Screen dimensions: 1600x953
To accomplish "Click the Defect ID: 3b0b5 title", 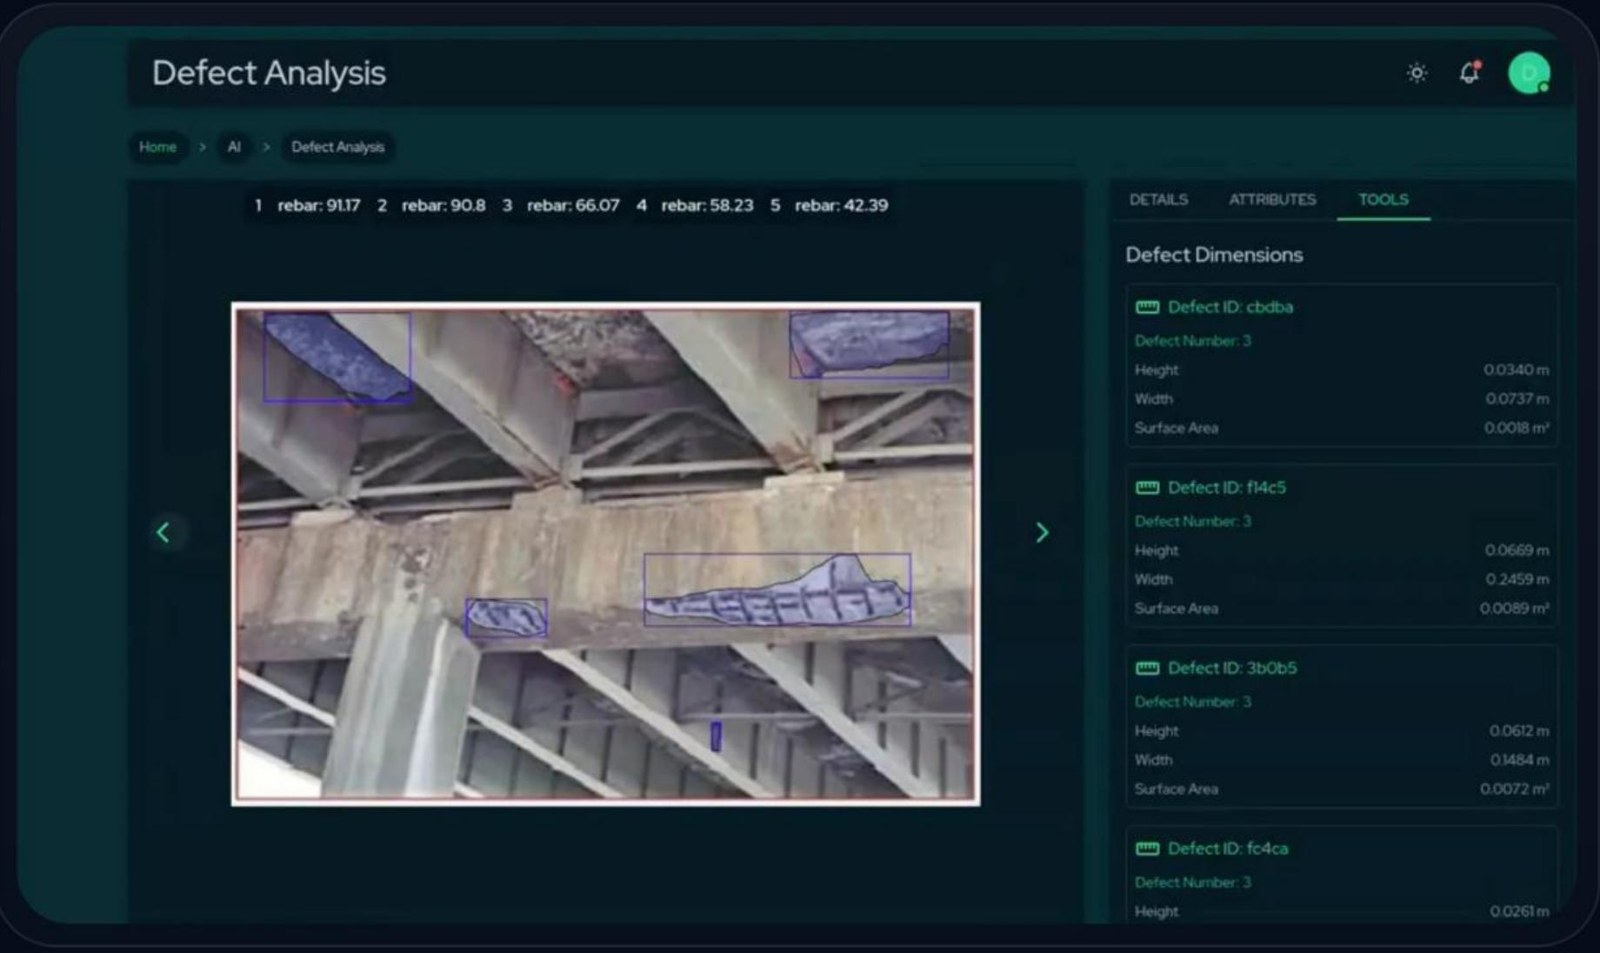I will point(1232,668).
